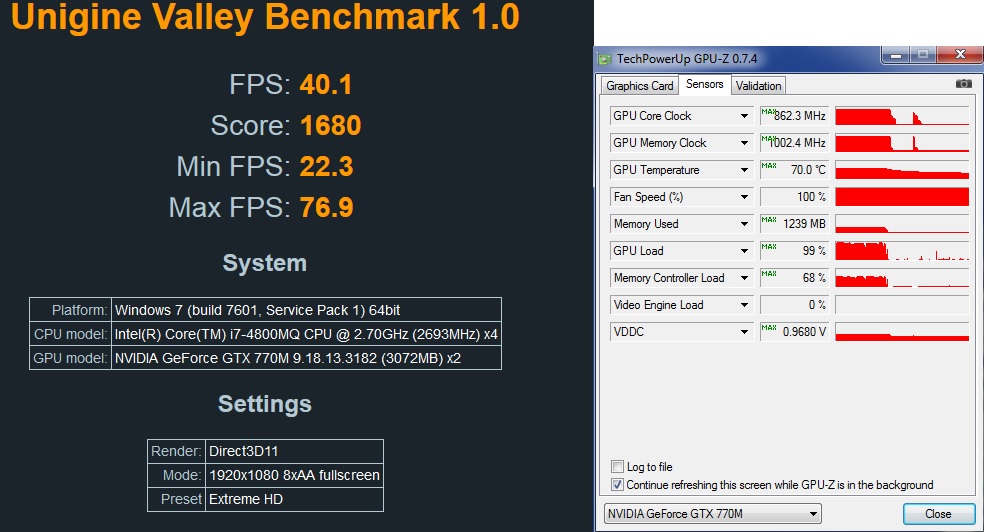The height and width of the screenshot is (532, 984).
Task: Click the Windows 7 platform cell
Action: coord(306,310)
